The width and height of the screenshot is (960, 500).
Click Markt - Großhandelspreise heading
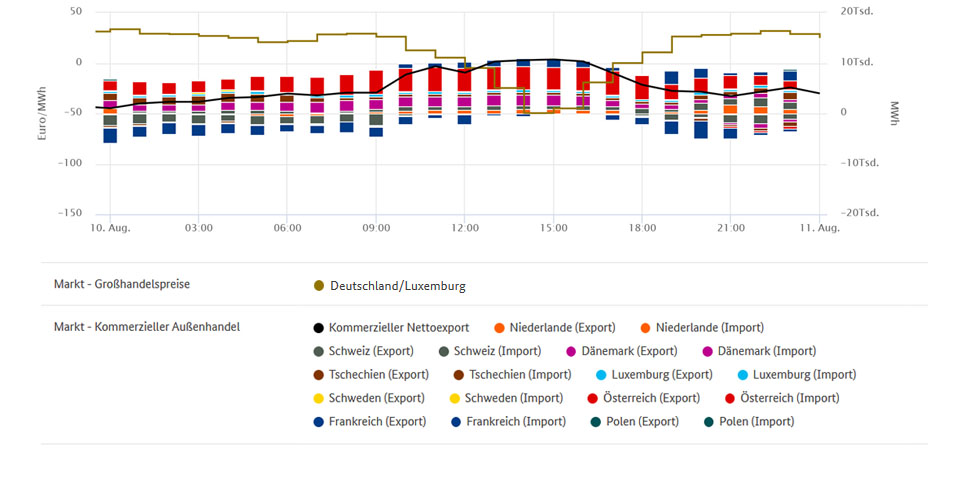pos(122,284)
